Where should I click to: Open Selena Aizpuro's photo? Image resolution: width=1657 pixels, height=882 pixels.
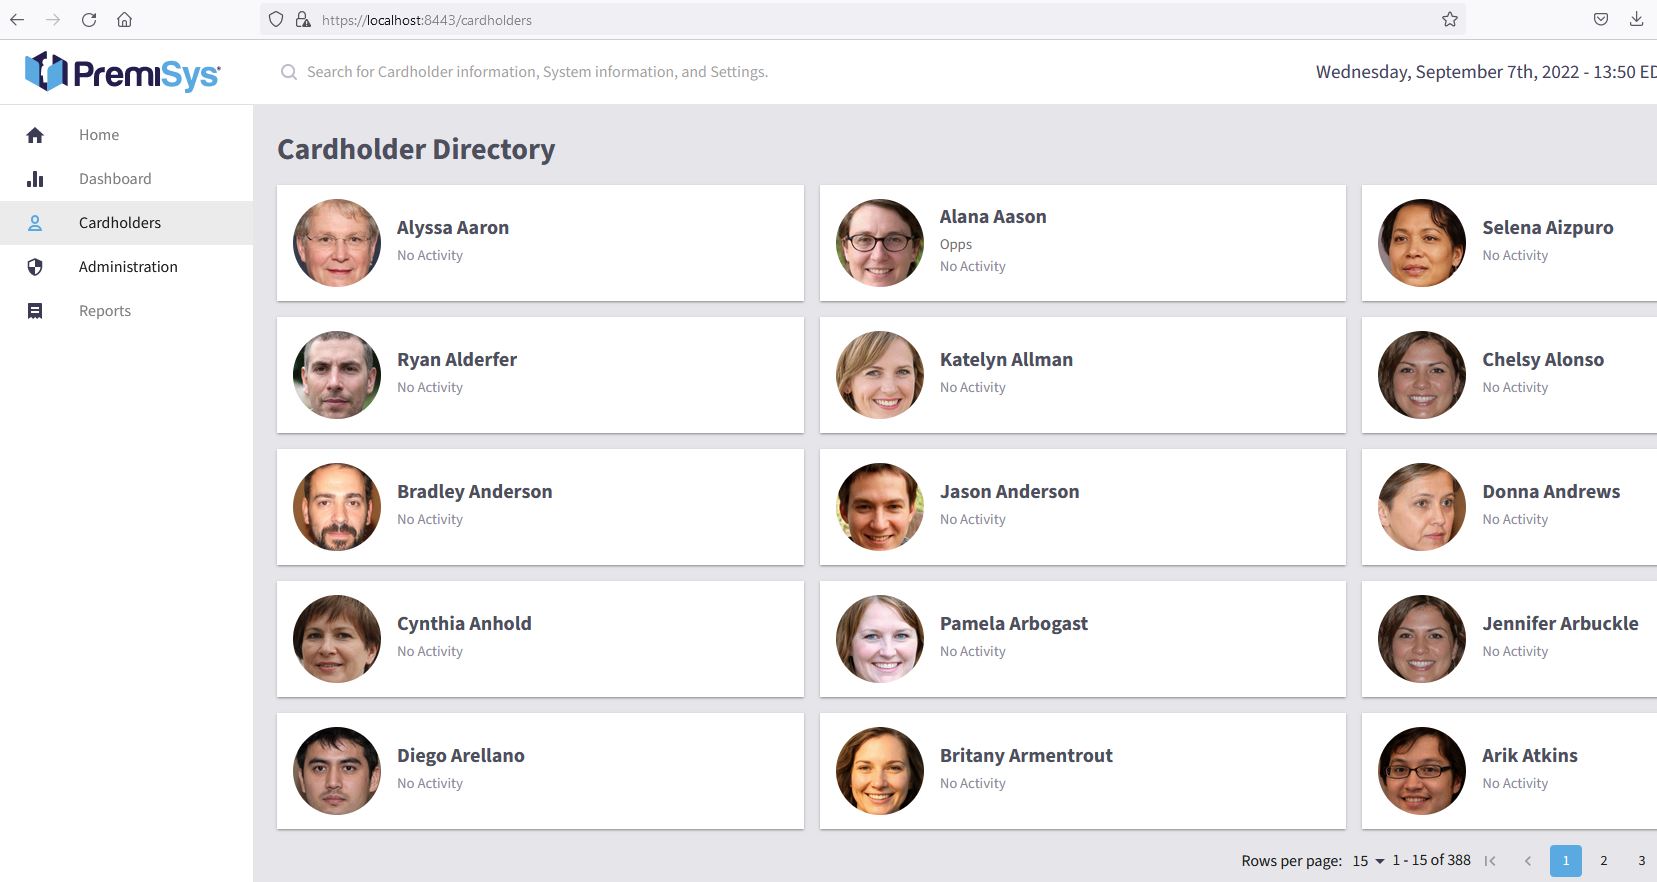[x=1422, y=243]
